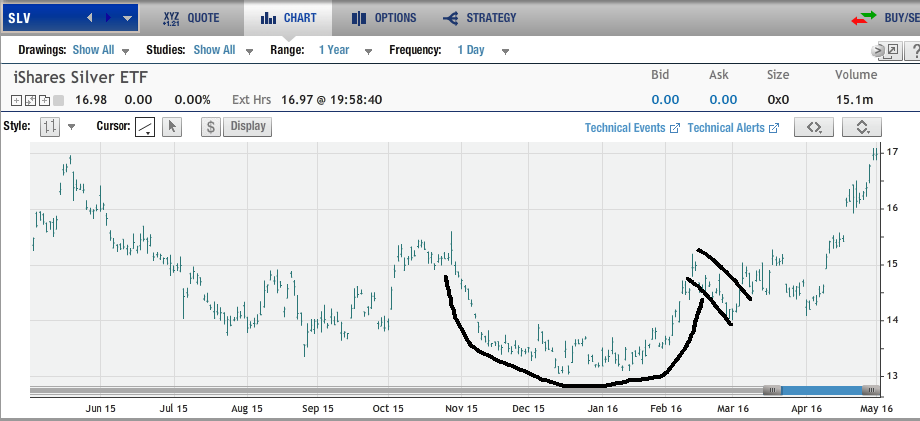Click the Volume value 15.1m
Image resolution: width=920 pixels, height=421 pixels.
click(x=854, y=100)
